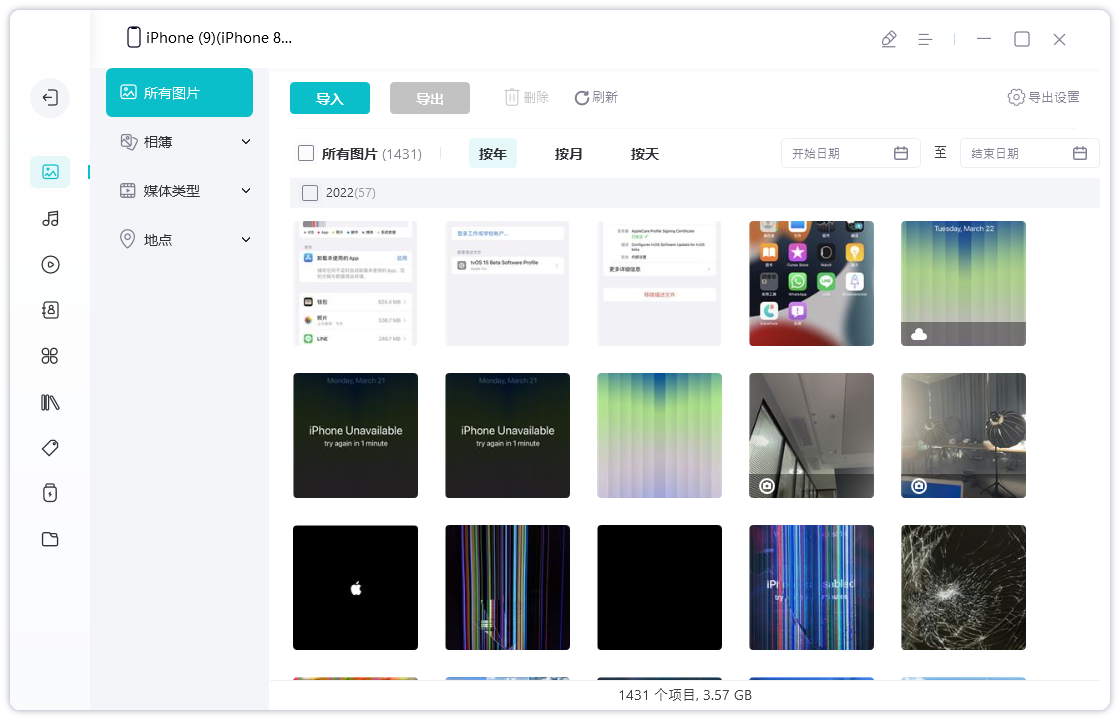Open the Videos section from the sidebar
Image resolution: width=1120 pixels, height=720 pixels.
[x=50, y=264]
